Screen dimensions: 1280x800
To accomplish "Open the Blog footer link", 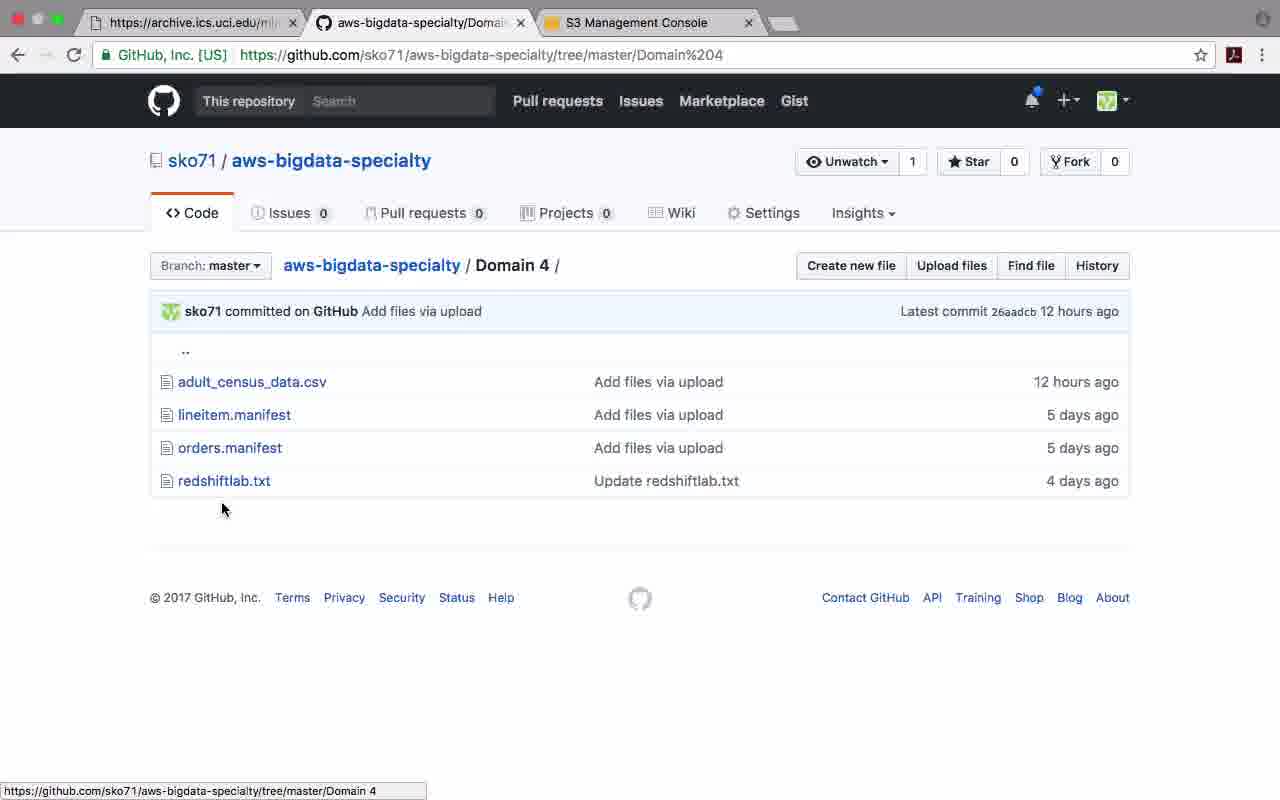I will pyautogui.click(x=1070, y=598).
